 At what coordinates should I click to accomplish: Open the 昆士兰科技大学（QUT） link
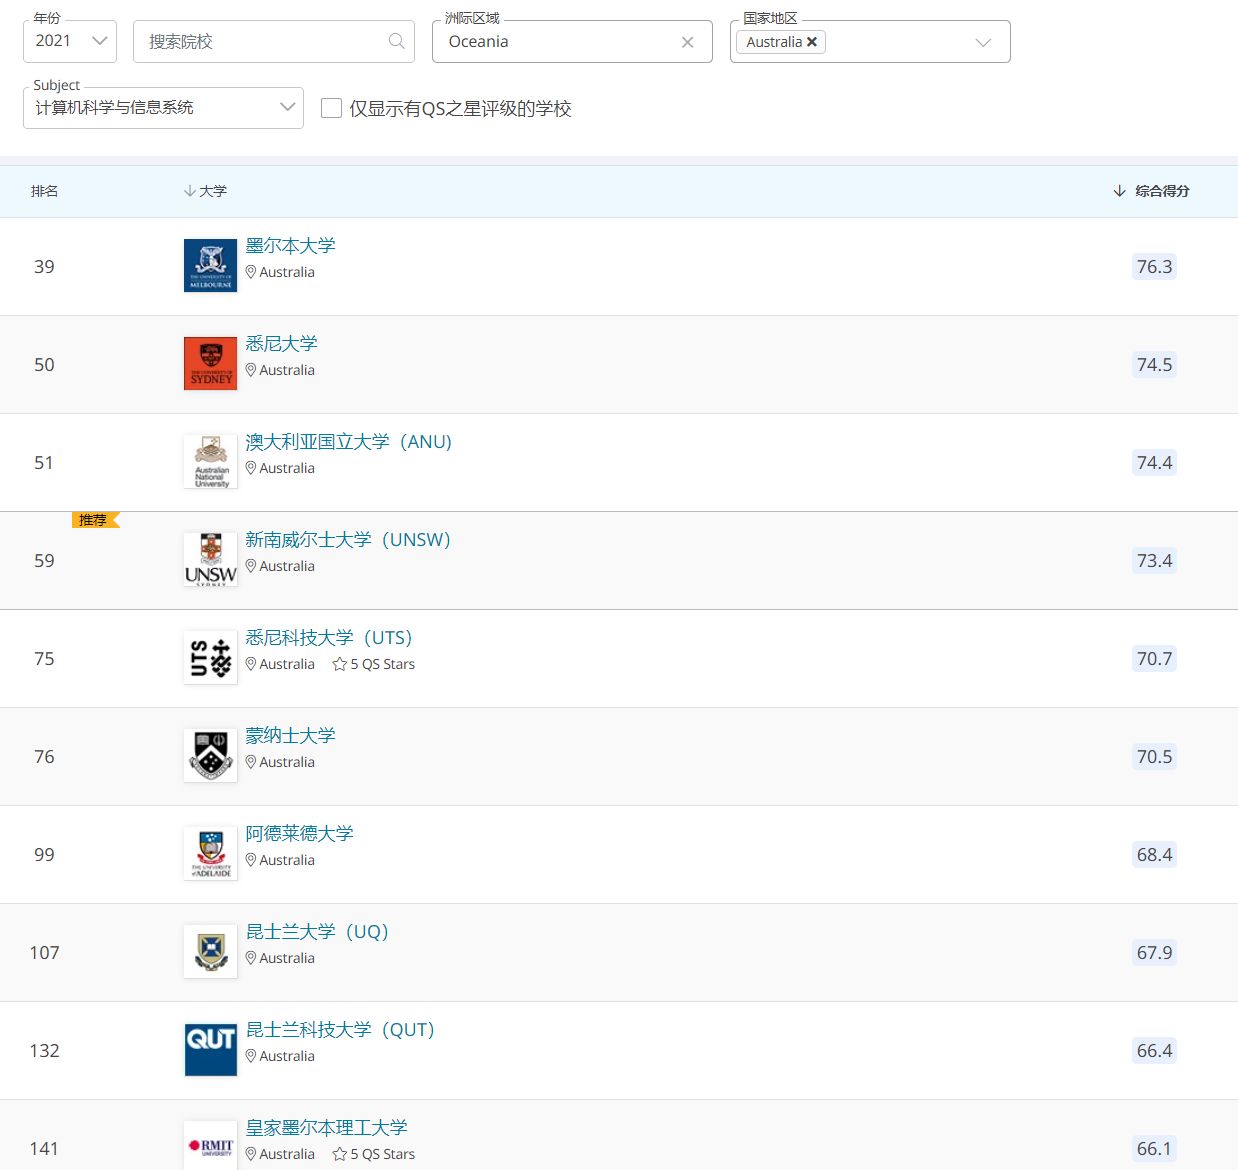click(x=340, y=1030)
